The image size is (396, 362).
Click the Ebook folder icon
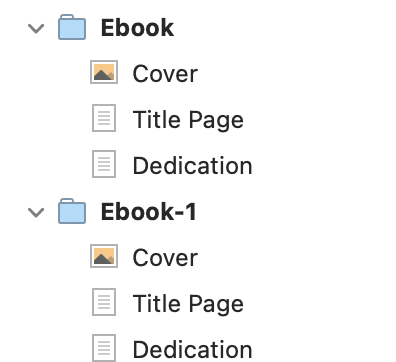coord(72,27)
